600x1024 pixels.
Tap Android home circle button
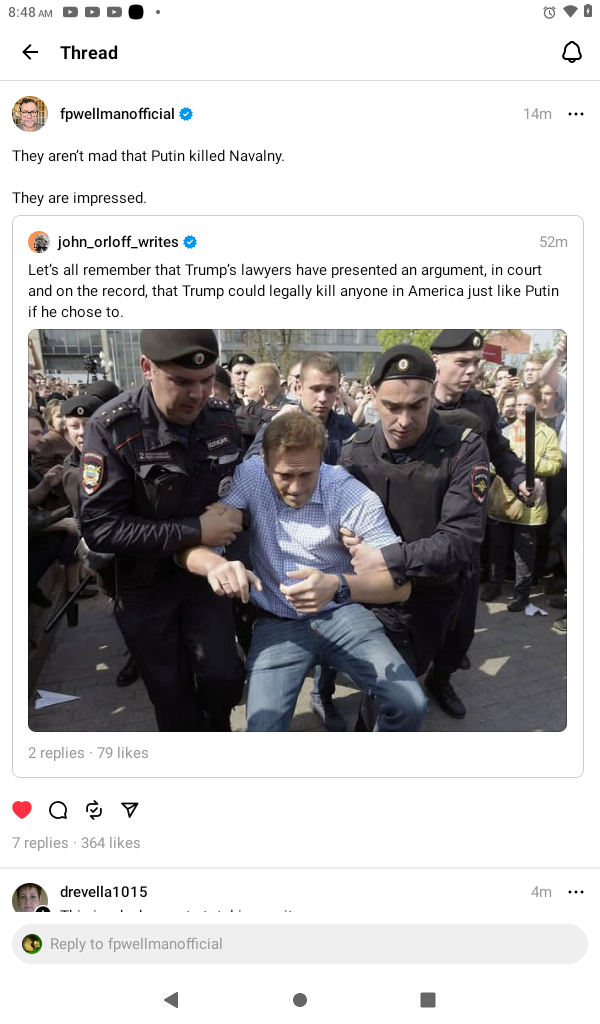[300, 999]
